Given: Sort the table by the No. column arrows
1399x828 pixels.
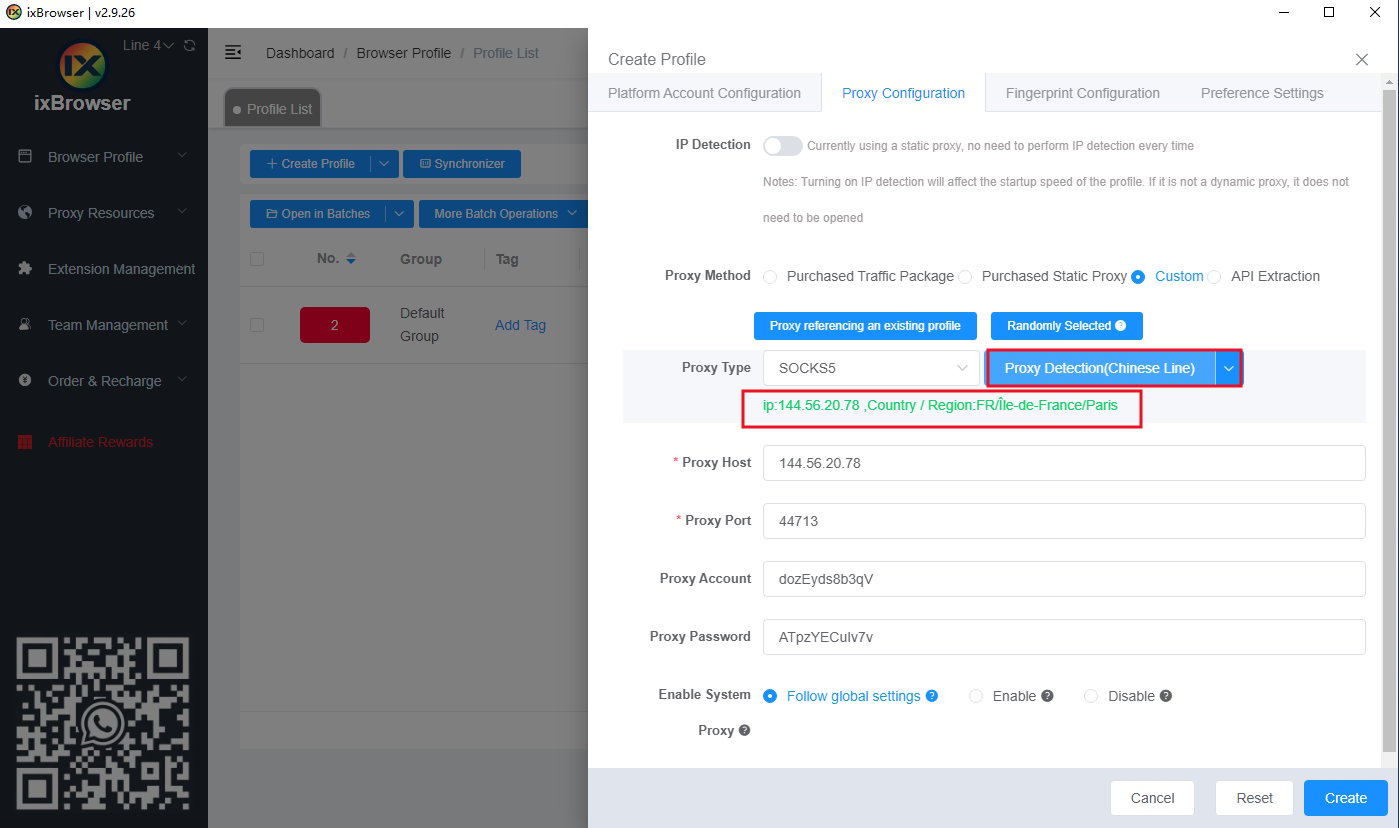Looking at the screenshot, I should [x=351, y=259].
